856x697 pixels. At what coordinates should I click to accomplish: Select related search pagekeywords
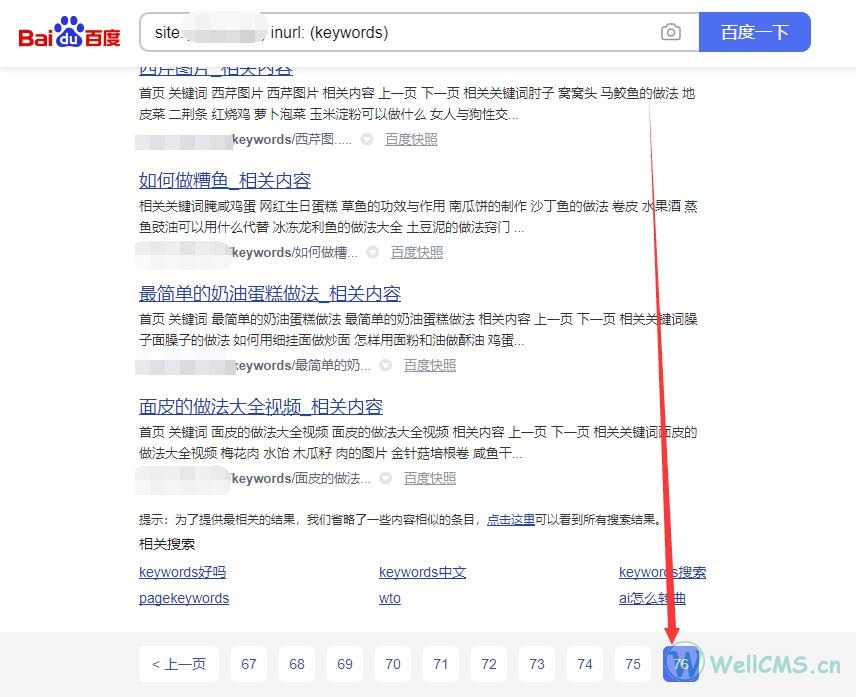click(x=184, y=599)
